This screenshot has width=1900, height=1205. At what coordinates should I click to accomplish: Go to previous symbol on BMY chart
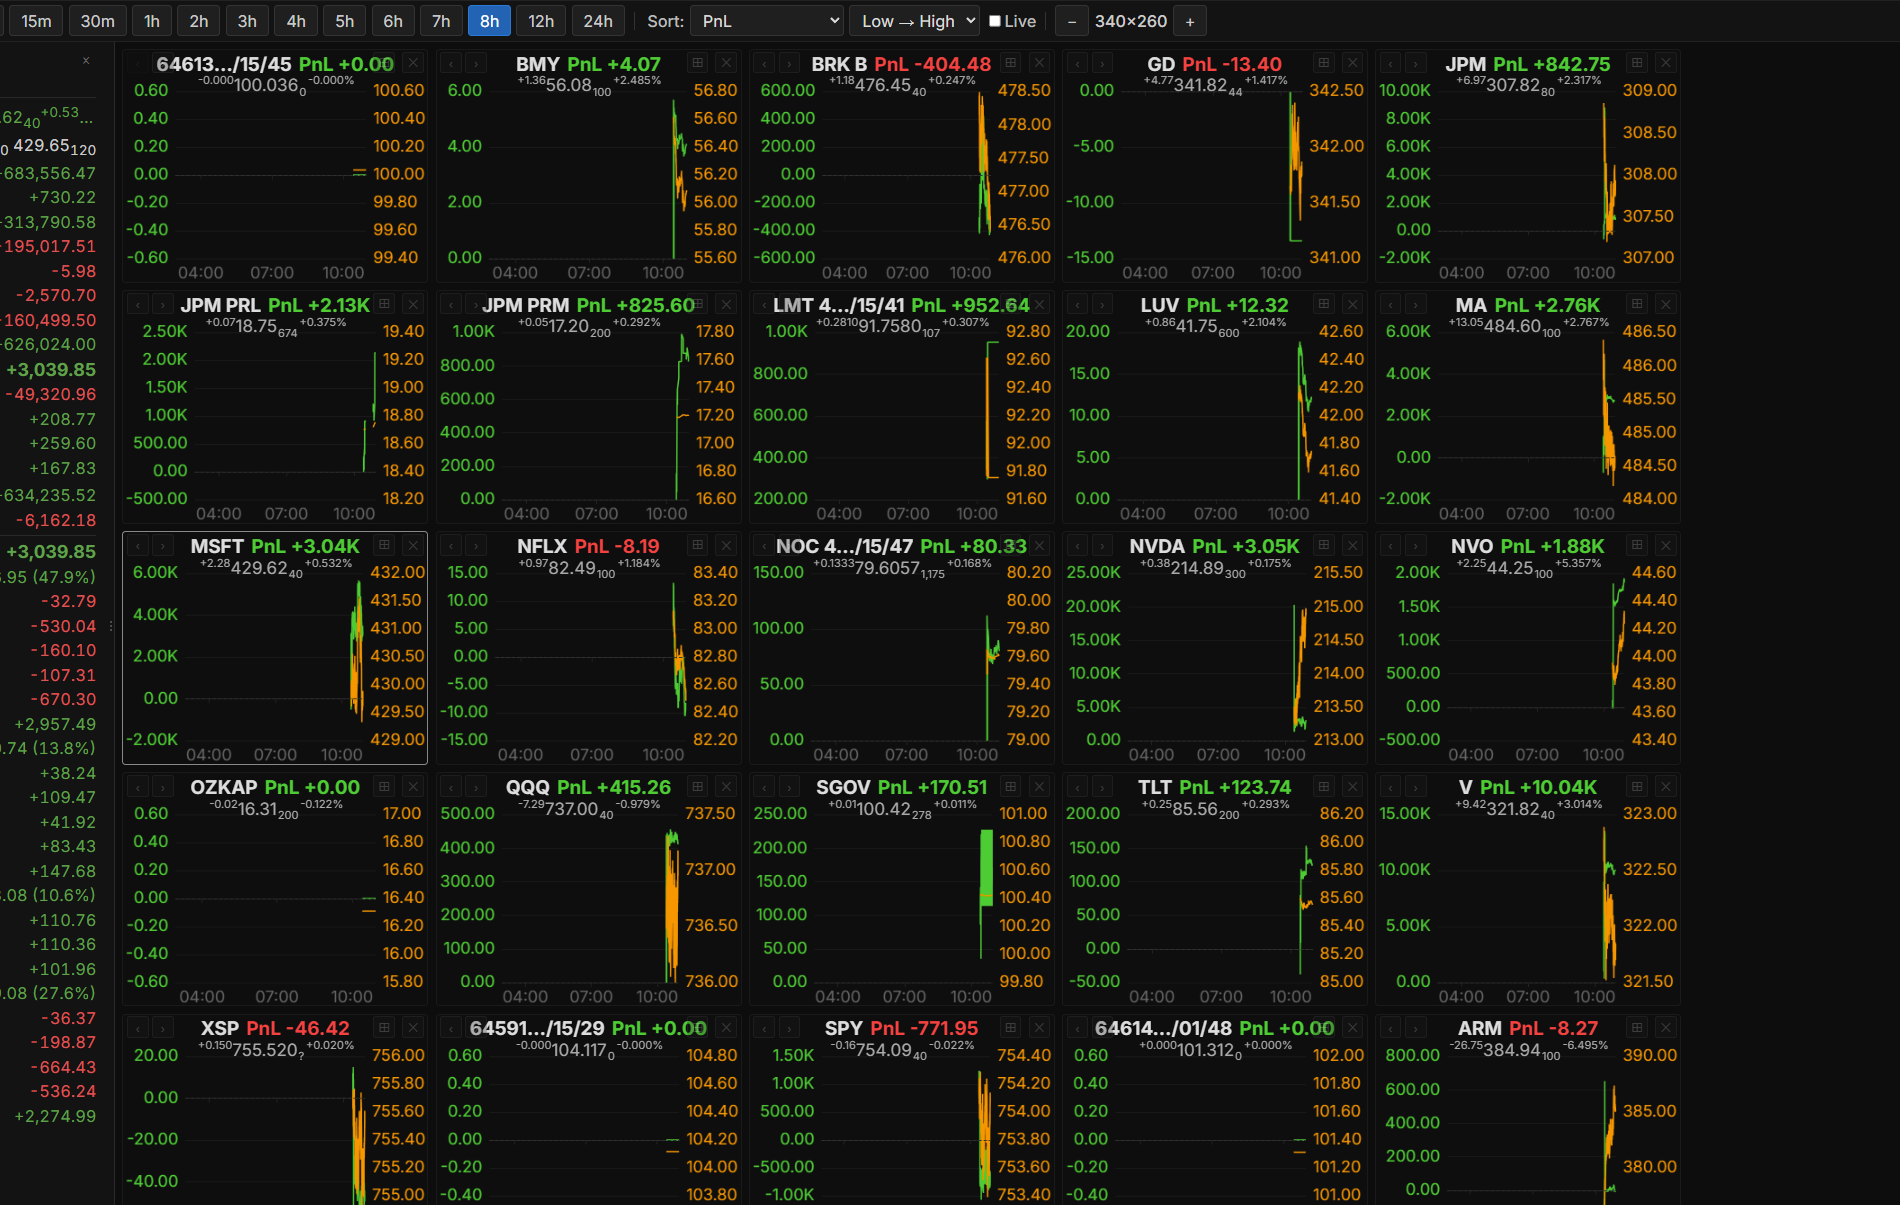(451, 63)
